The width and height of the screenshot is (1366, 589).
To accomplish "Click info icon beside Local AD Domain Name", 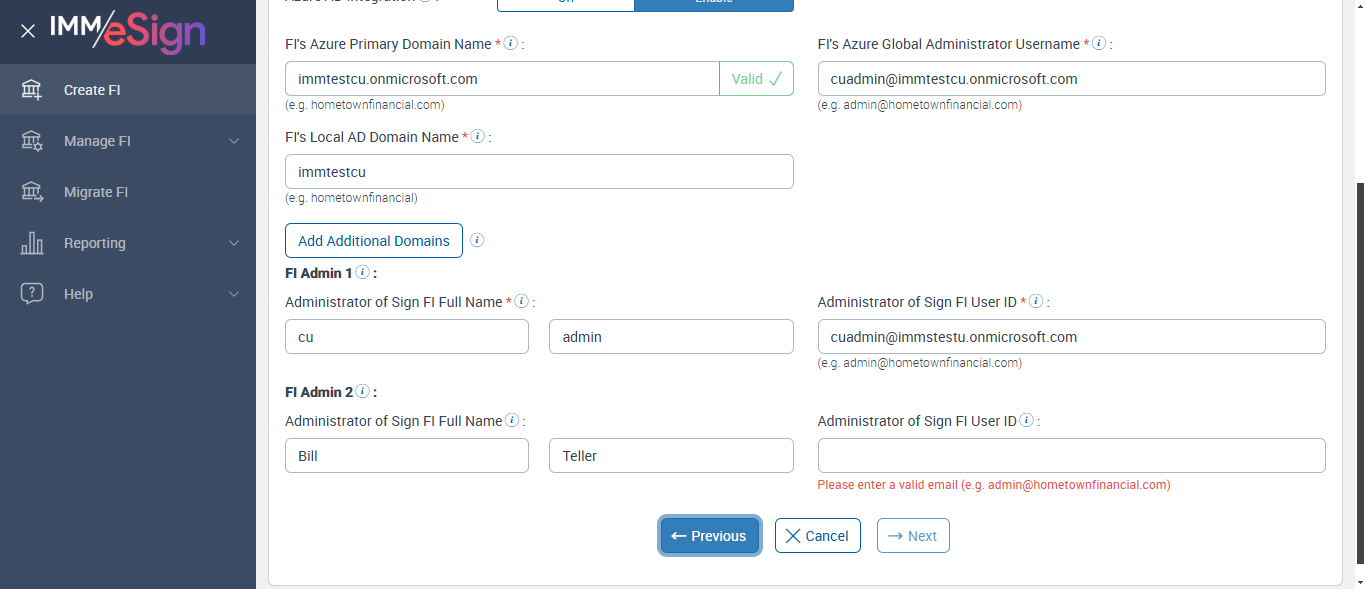I will (478, 137).
